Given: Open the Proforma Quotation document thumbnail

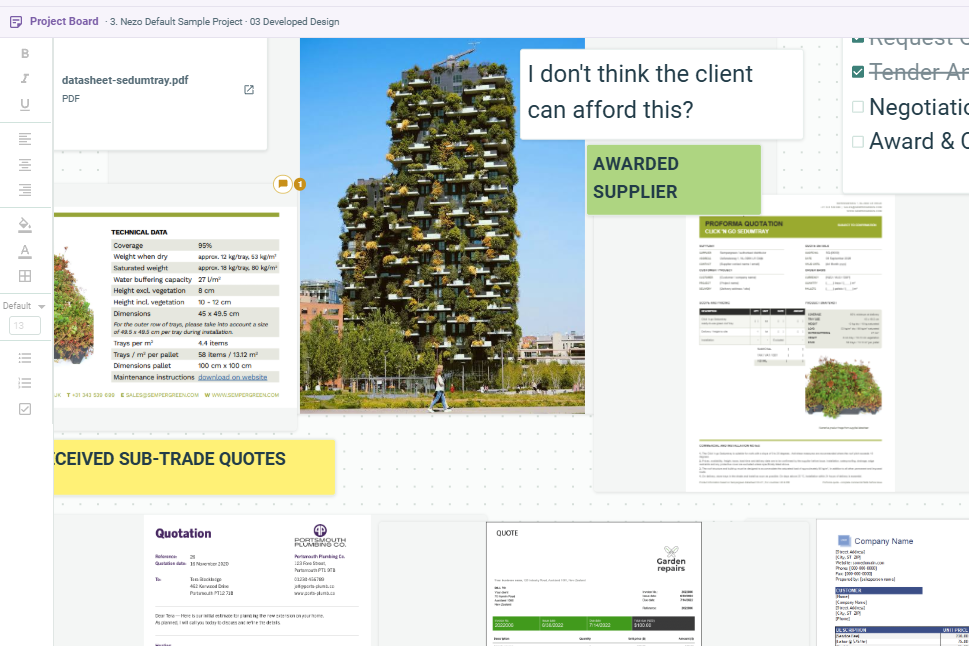Looking at the screenshot, I should 790,344.
